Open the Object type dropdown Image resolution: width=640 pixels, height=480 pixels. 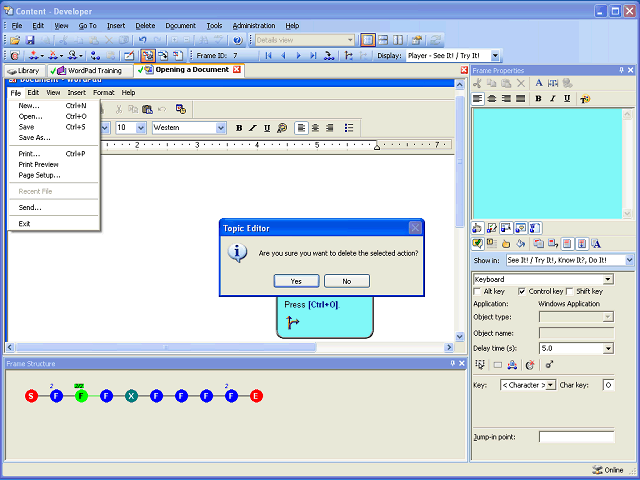(x=608, y=317)
